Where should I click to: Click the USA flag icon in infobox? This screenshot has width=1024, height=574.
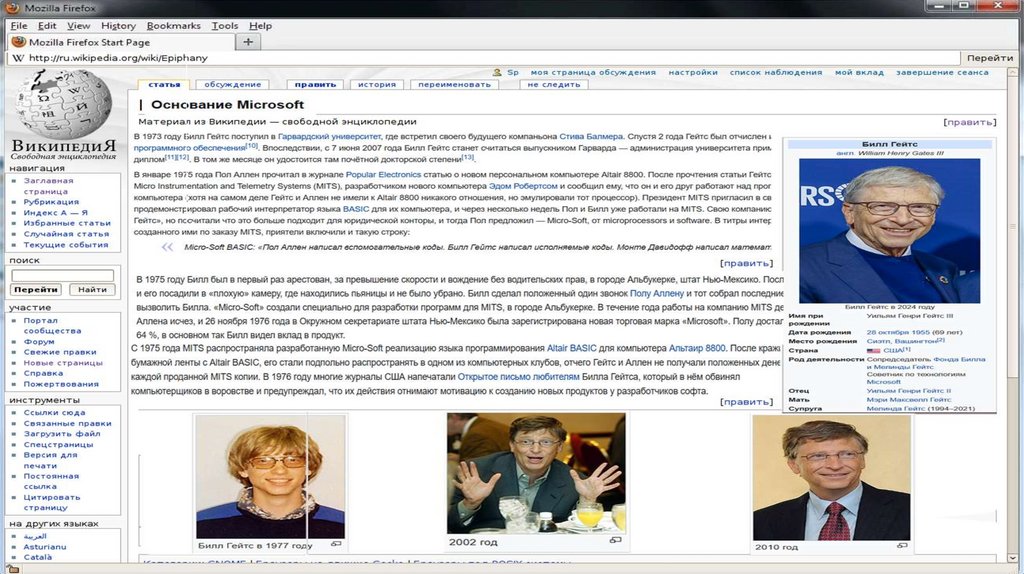(x=873, y=351)
